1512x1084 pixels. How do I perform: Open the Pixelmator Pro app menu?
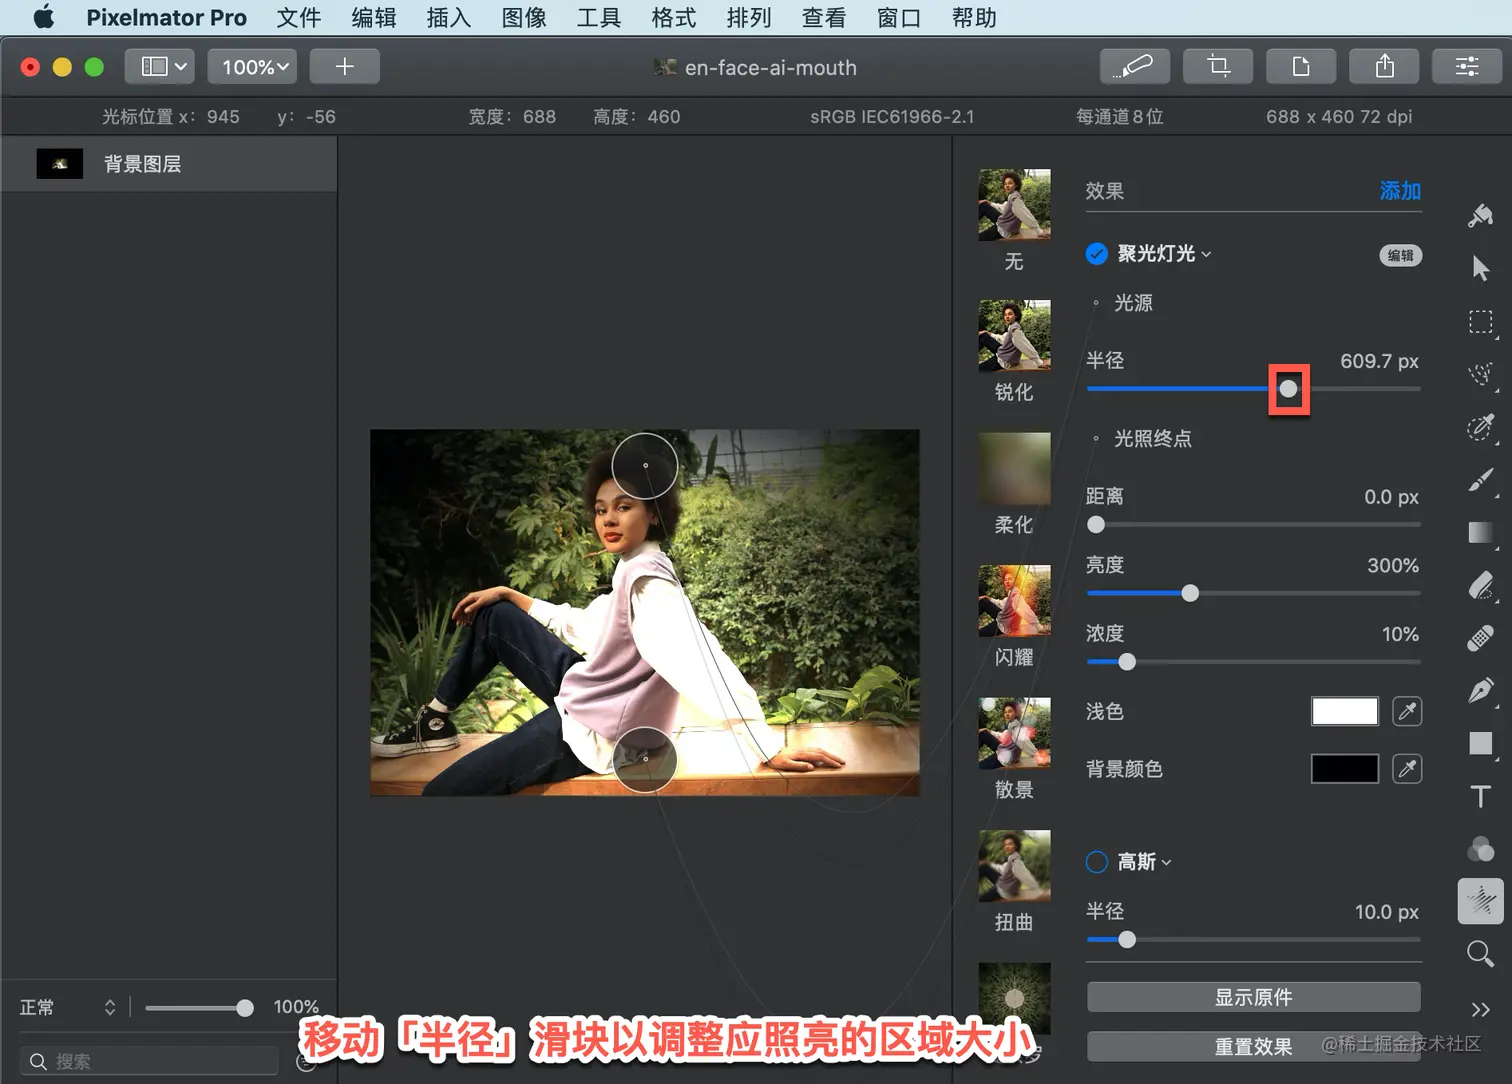(166, 17)
